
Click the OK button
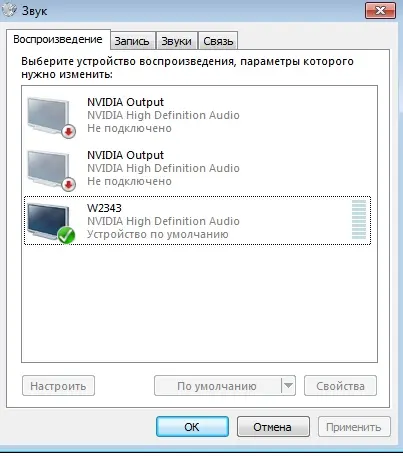(192, 427)
